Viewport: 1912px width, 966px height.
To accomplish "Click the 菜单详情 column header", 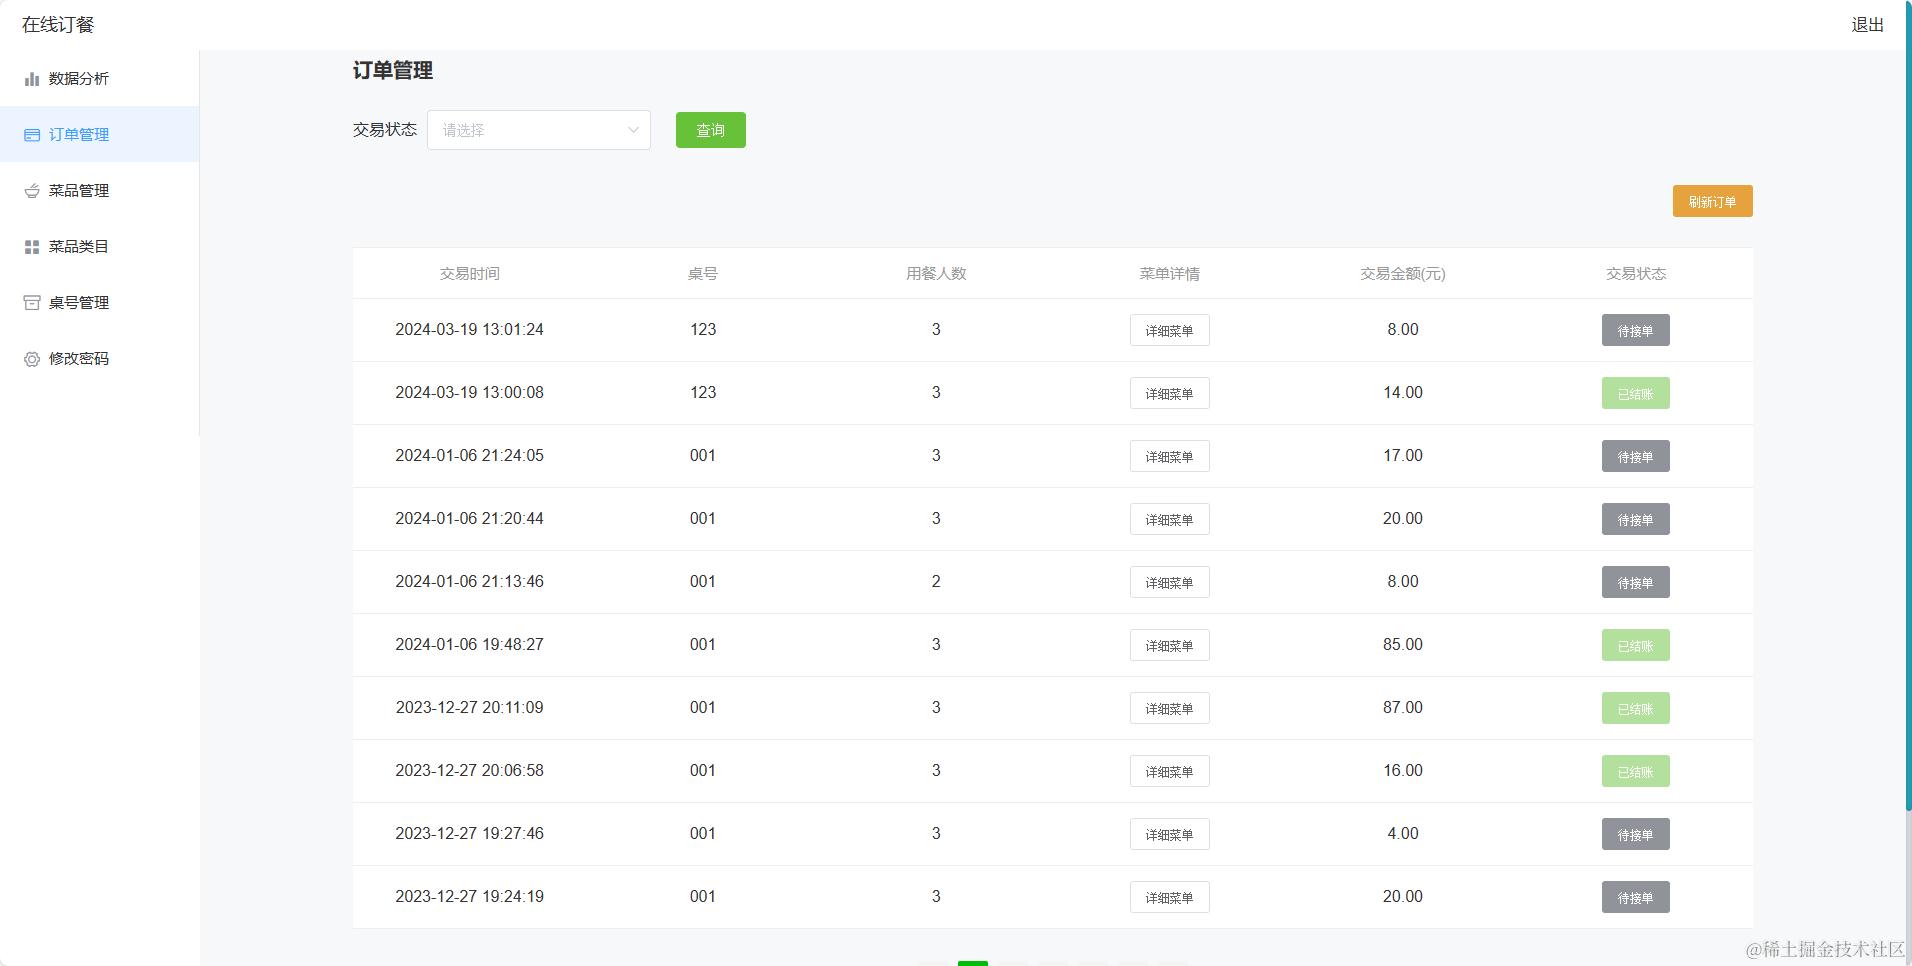I will (1169, 273).
